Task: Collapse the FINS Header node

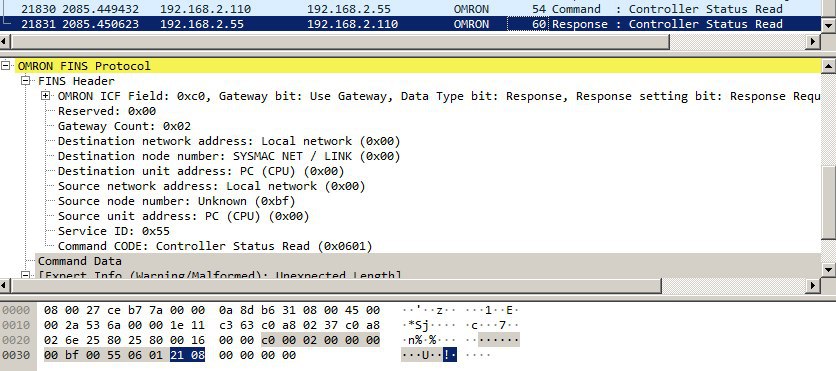Action: pos(26,81)
